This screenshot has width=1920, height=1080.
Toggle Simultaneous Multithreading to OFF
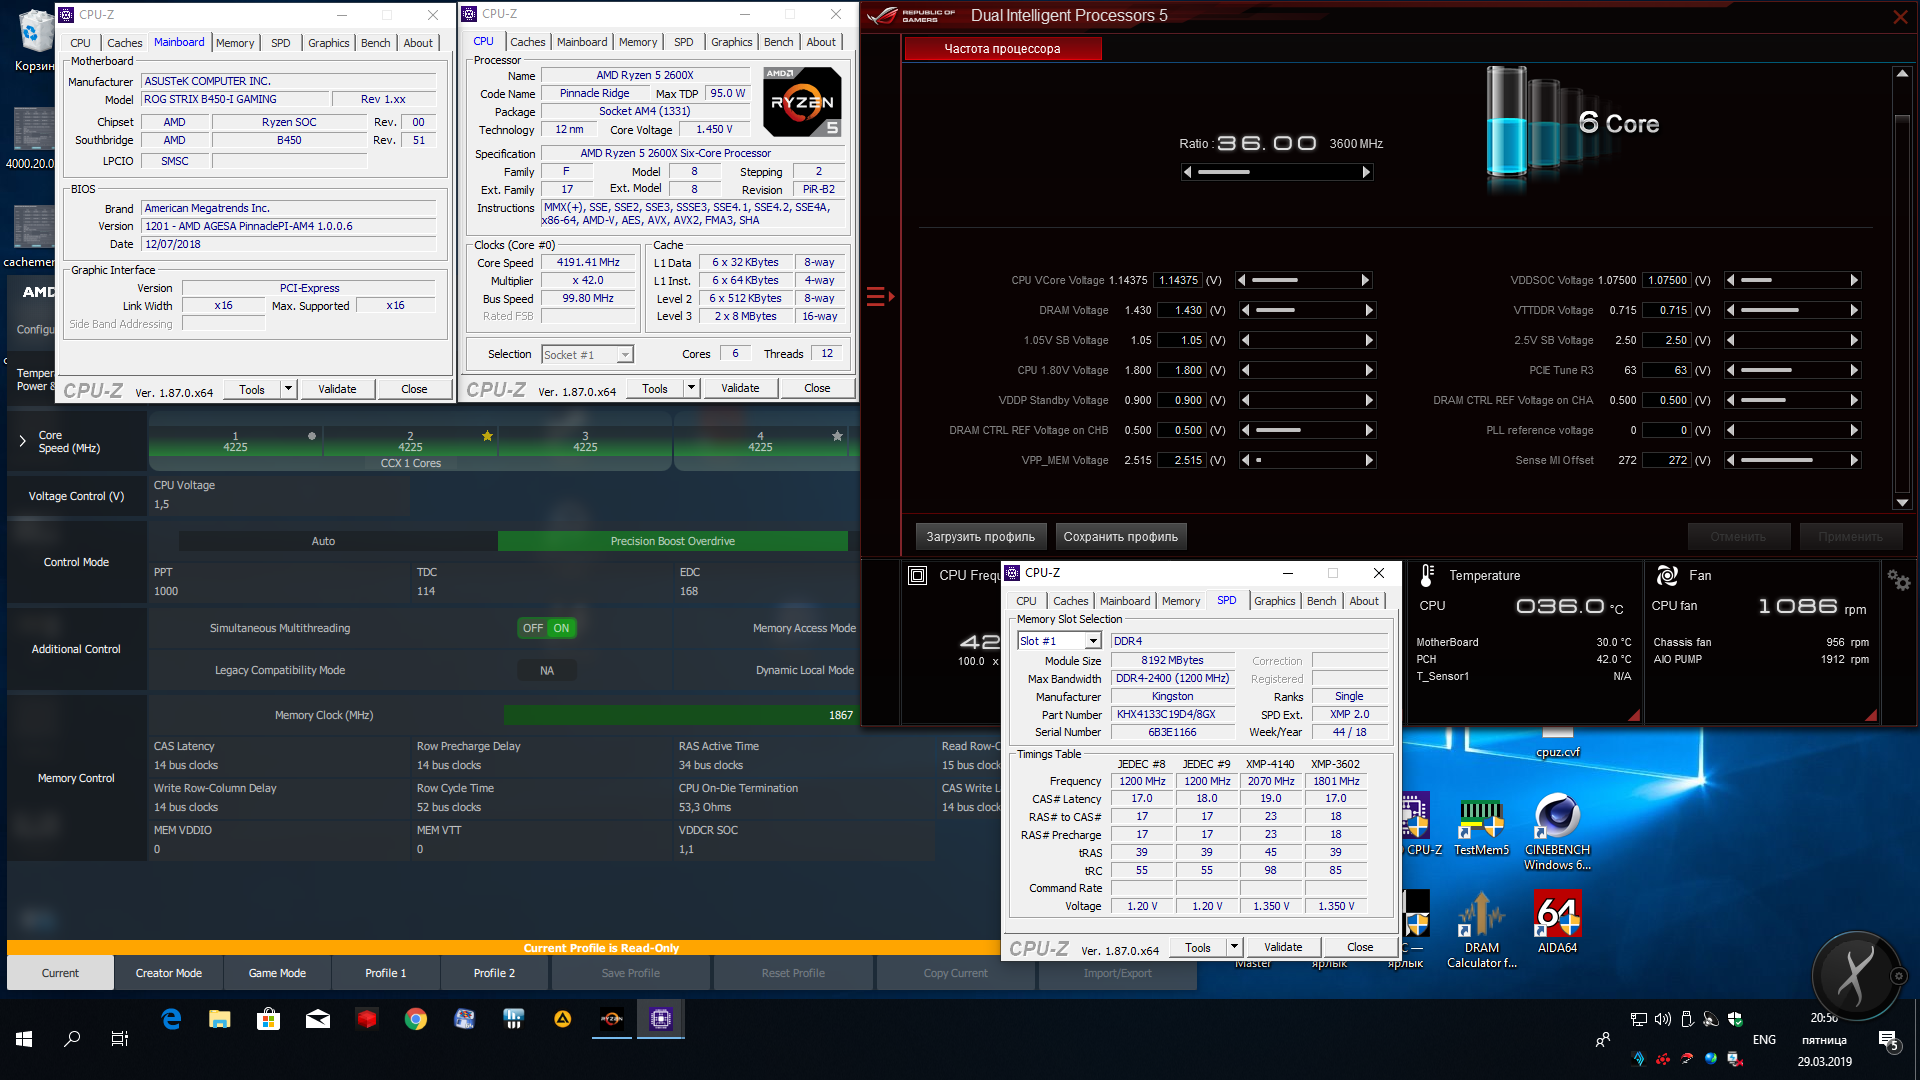(x=533, y=628)
